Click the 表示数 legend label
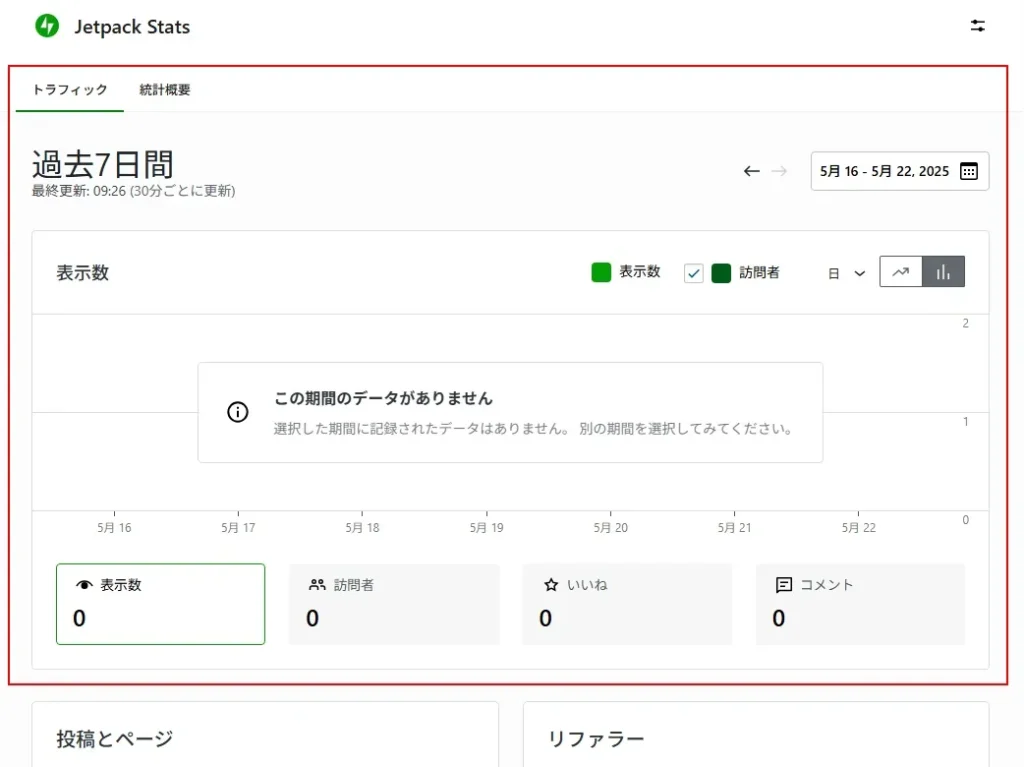Image resolution: width=1024 pixels, height=767 pixels. click(x=639, y=272)
